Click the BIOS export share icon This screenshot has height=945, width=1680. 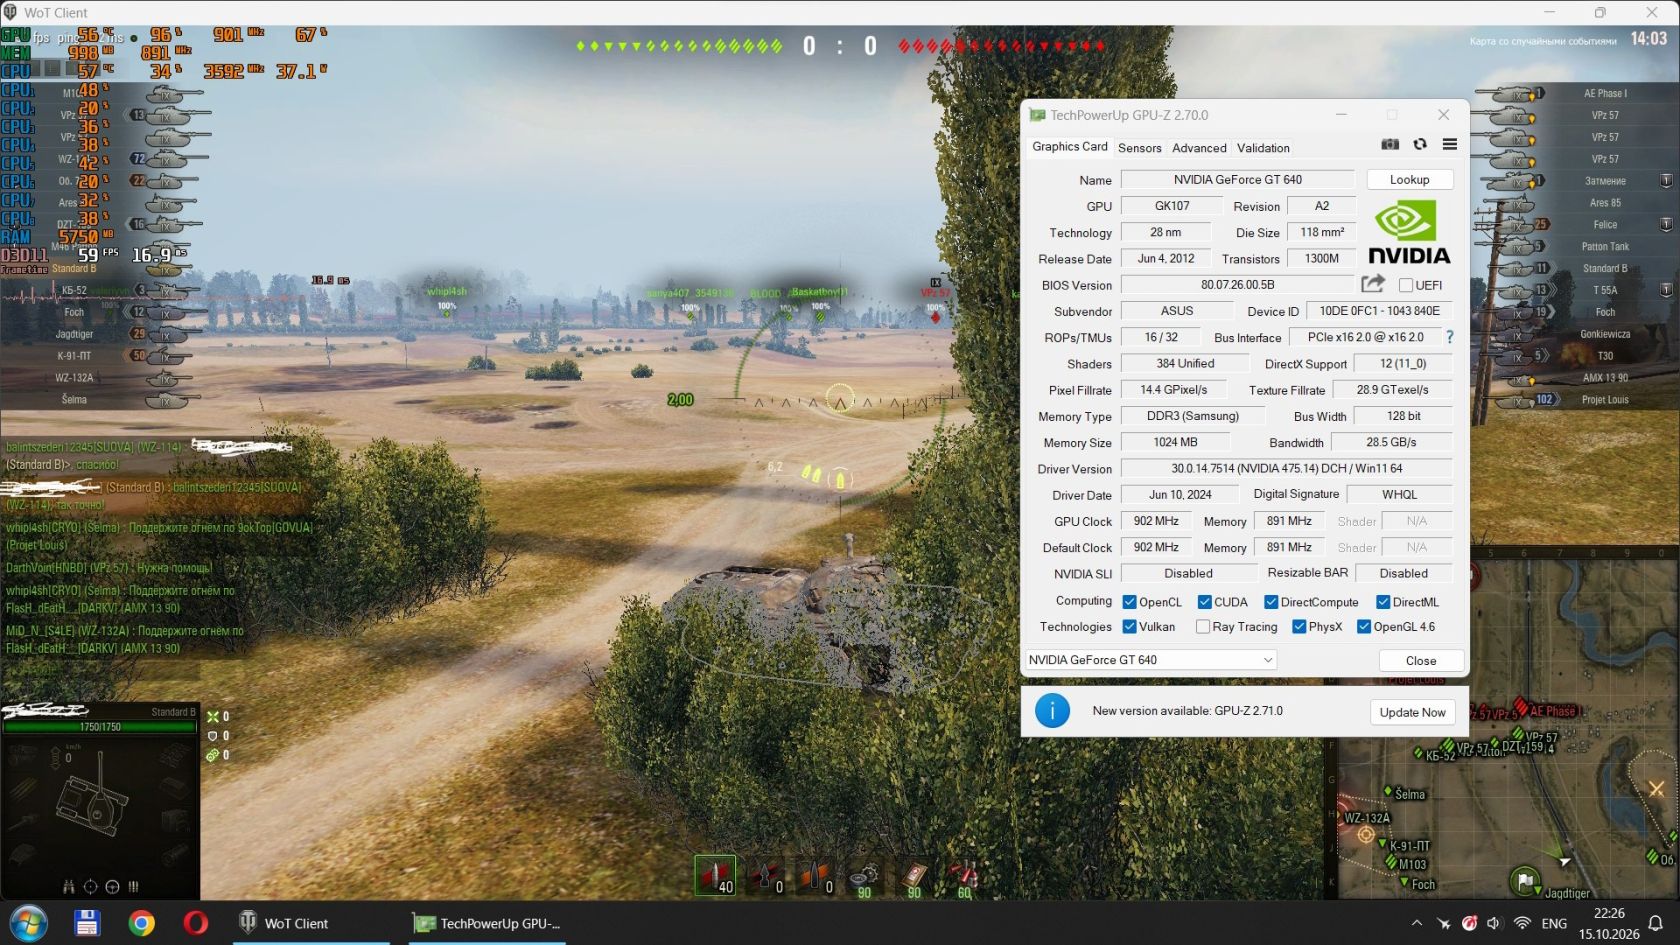pyautogui.click(x=1373, y=284)
